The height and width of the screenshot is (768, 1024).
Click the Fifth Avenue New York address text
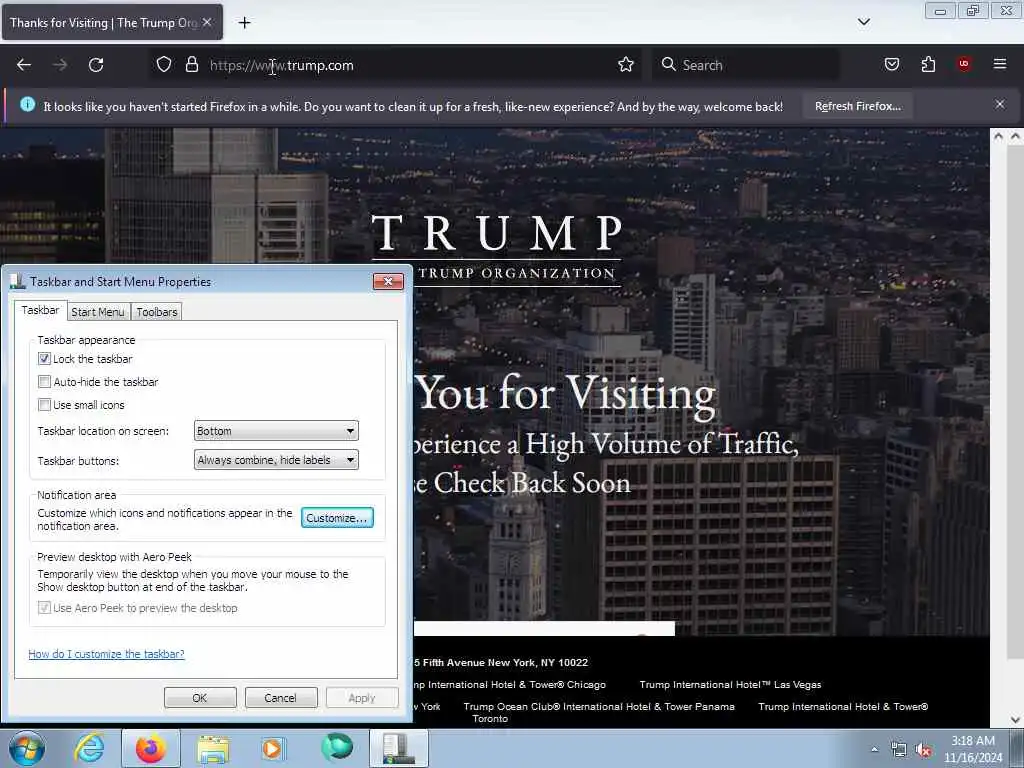(501, 662)
